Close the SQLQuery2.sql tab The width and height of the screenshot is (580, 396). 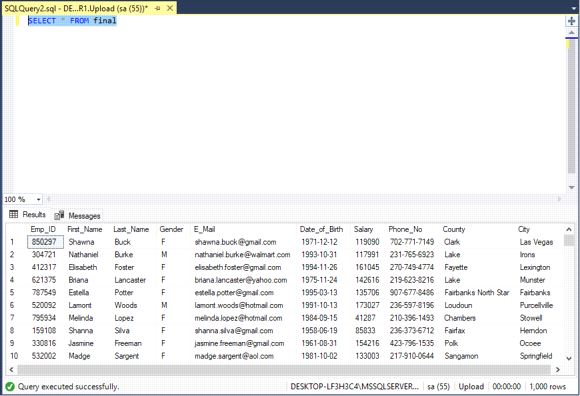170,8
